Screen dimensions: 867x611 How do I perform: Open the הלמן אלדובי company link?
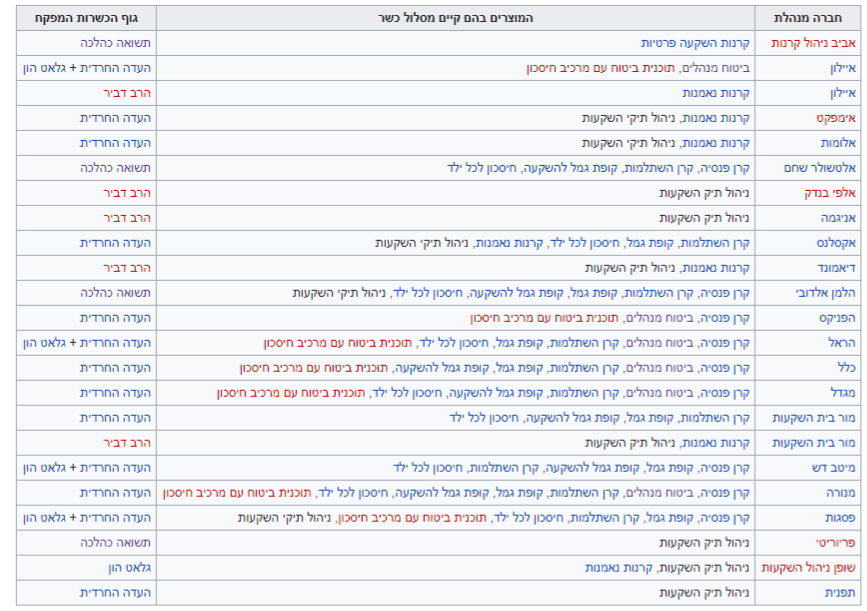[826, 293]
